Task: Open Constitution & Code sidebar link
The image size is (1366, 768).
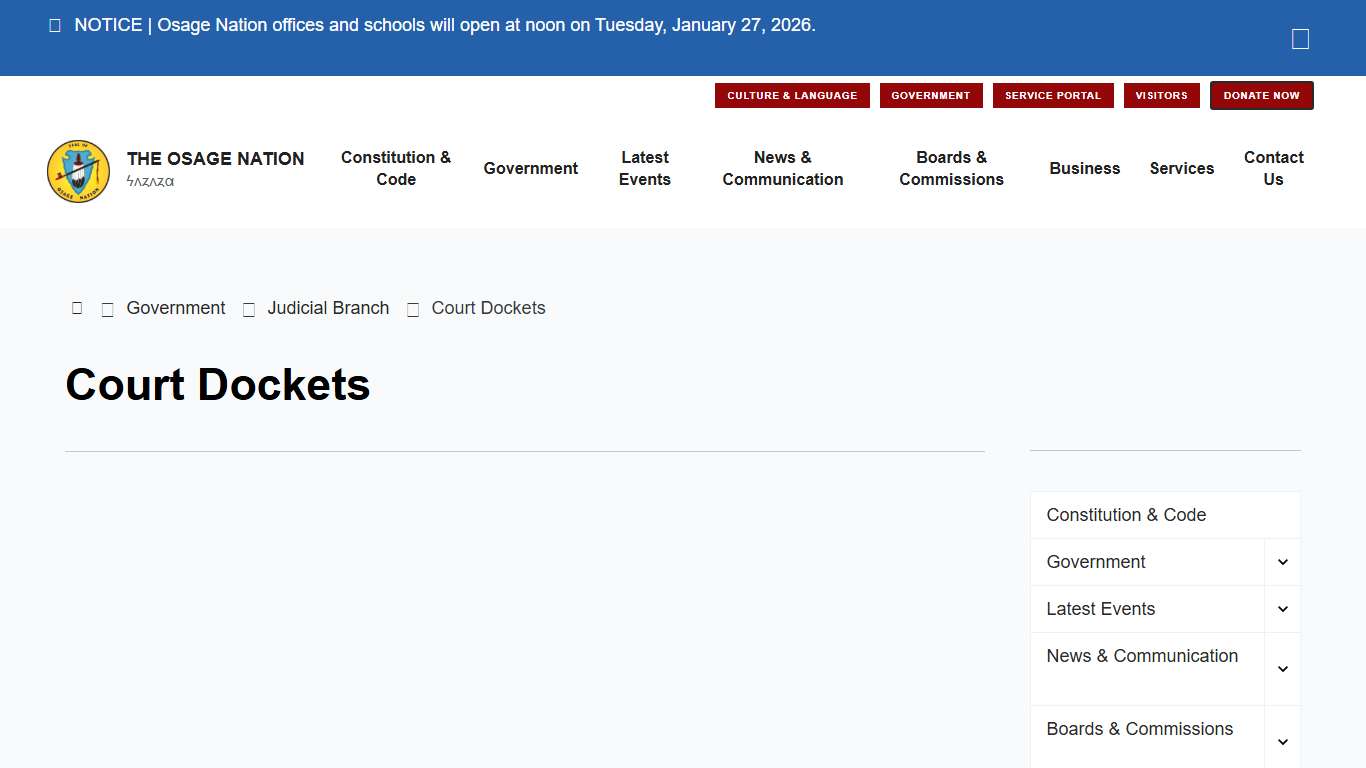Action: click(x=1126, y=515)
